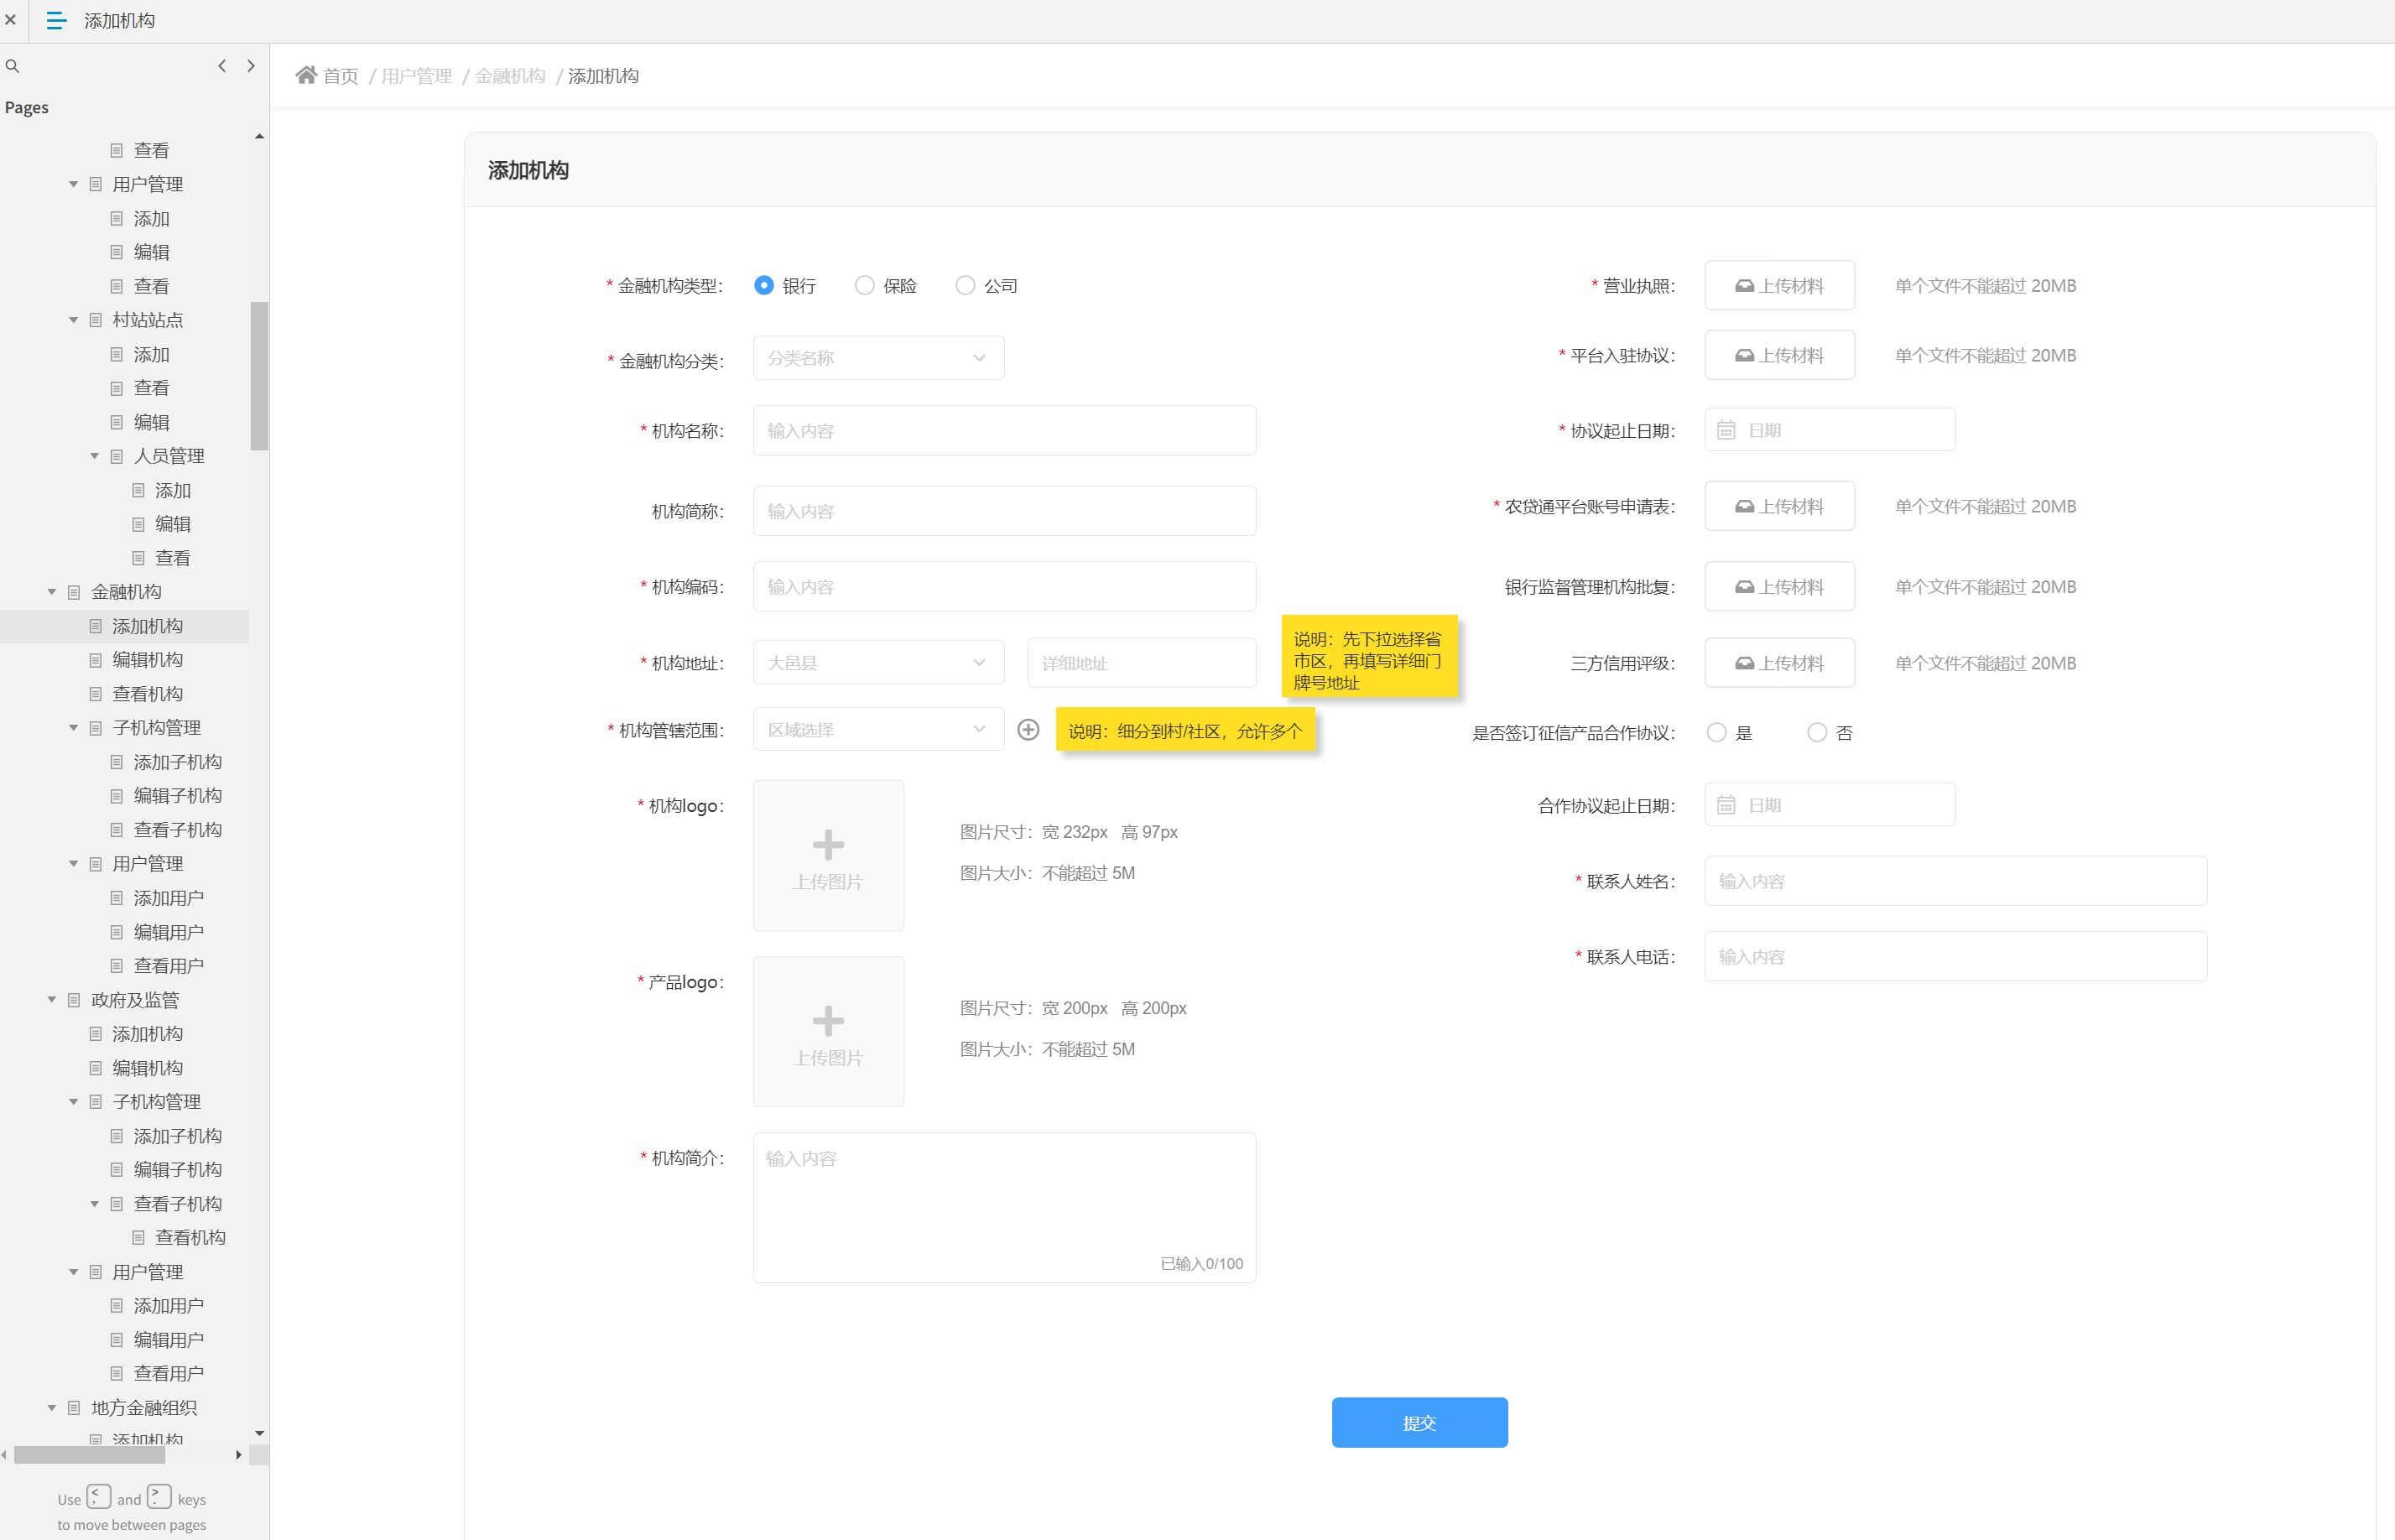Open the 分类名称 dropdown
The image size is (2395, 1540).
coord(878,358)
